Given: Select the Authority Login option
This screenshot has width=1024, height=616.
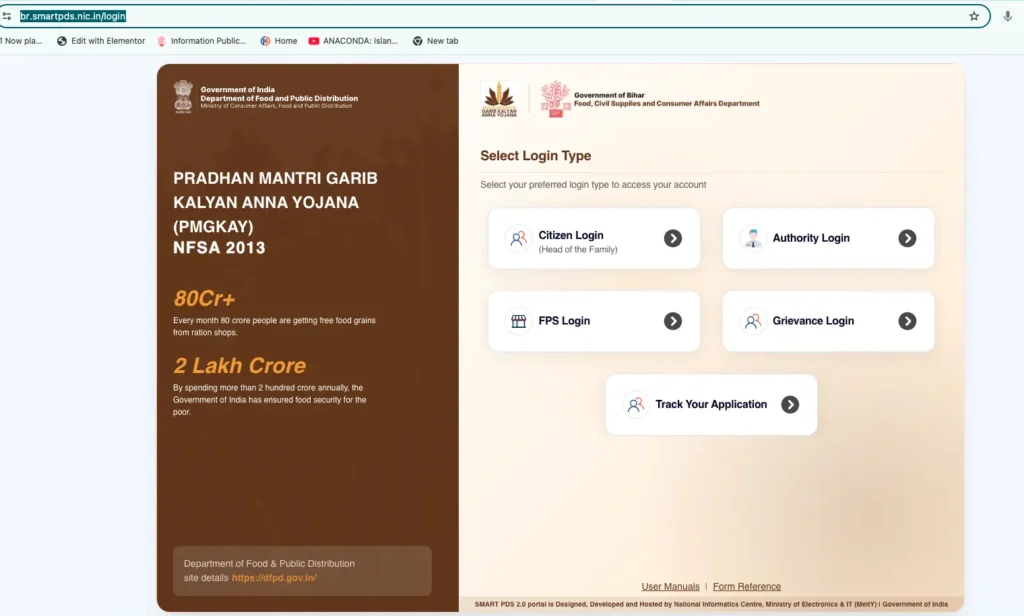Looking at the screenshot, I should point(828,238).
